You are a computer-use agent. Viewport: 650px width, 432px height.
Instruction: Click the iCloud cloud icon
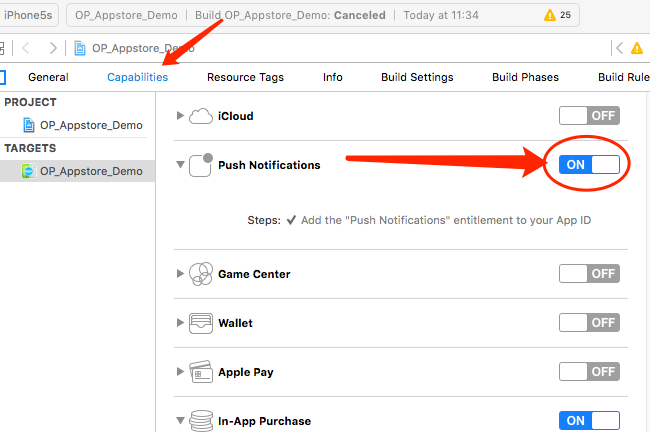point(201,116)
